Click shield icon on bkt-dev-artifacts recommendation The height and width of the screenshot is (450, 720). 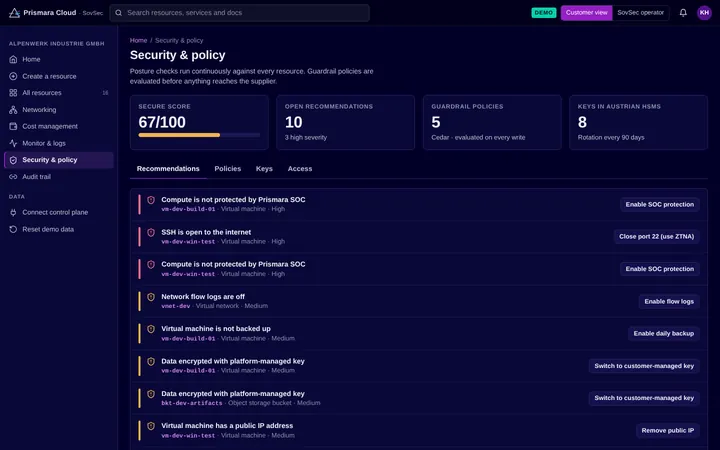point(151,394)
